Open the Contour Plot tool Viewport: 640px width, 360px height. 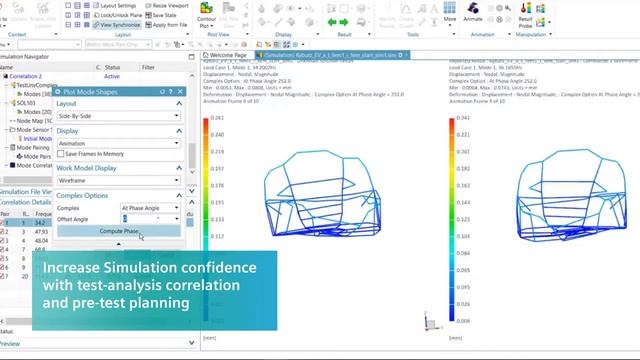click(x=206, y=14)
